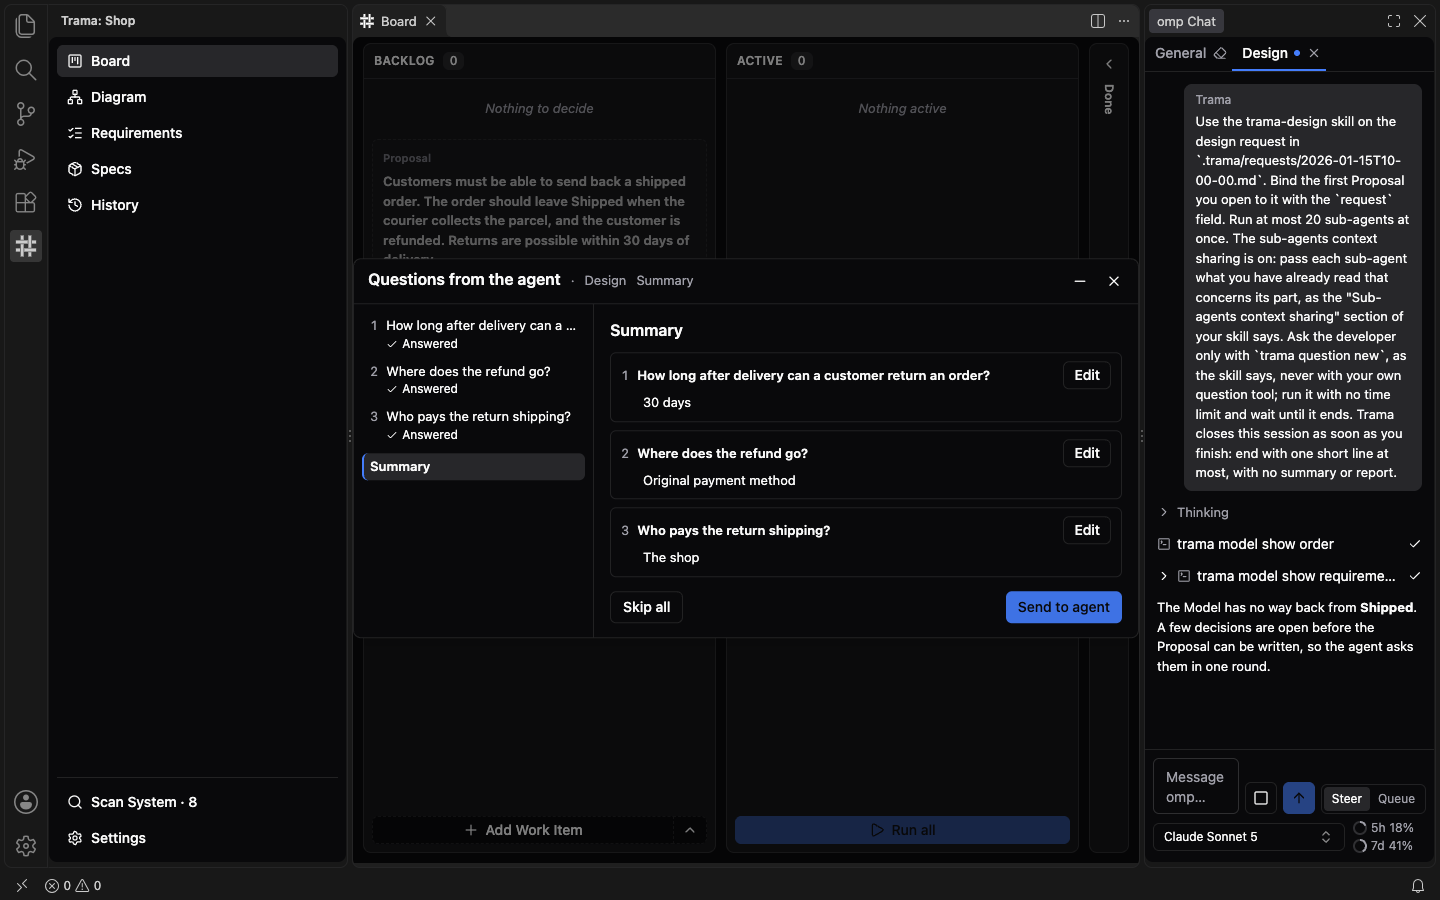Image resolution: width=1440 pixels, height=900 pixels.
Task: Select the Summary item in question list
Action: [x=473, y=467]
